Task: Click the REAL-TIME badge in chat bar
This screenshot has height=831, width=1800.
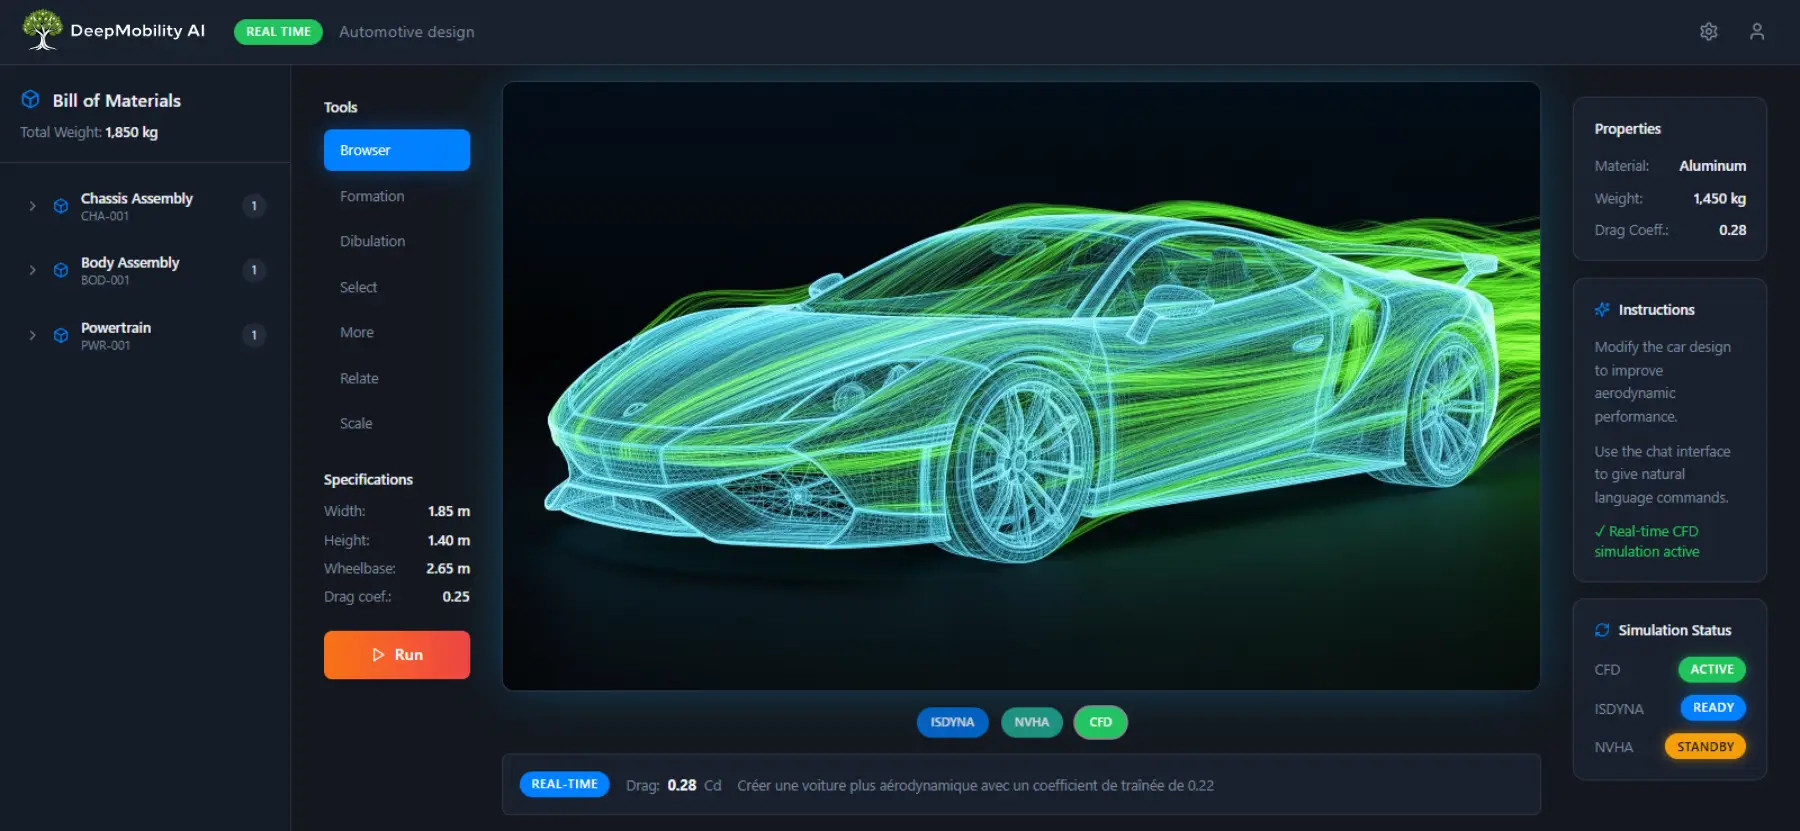Action: tap(564, 784)
